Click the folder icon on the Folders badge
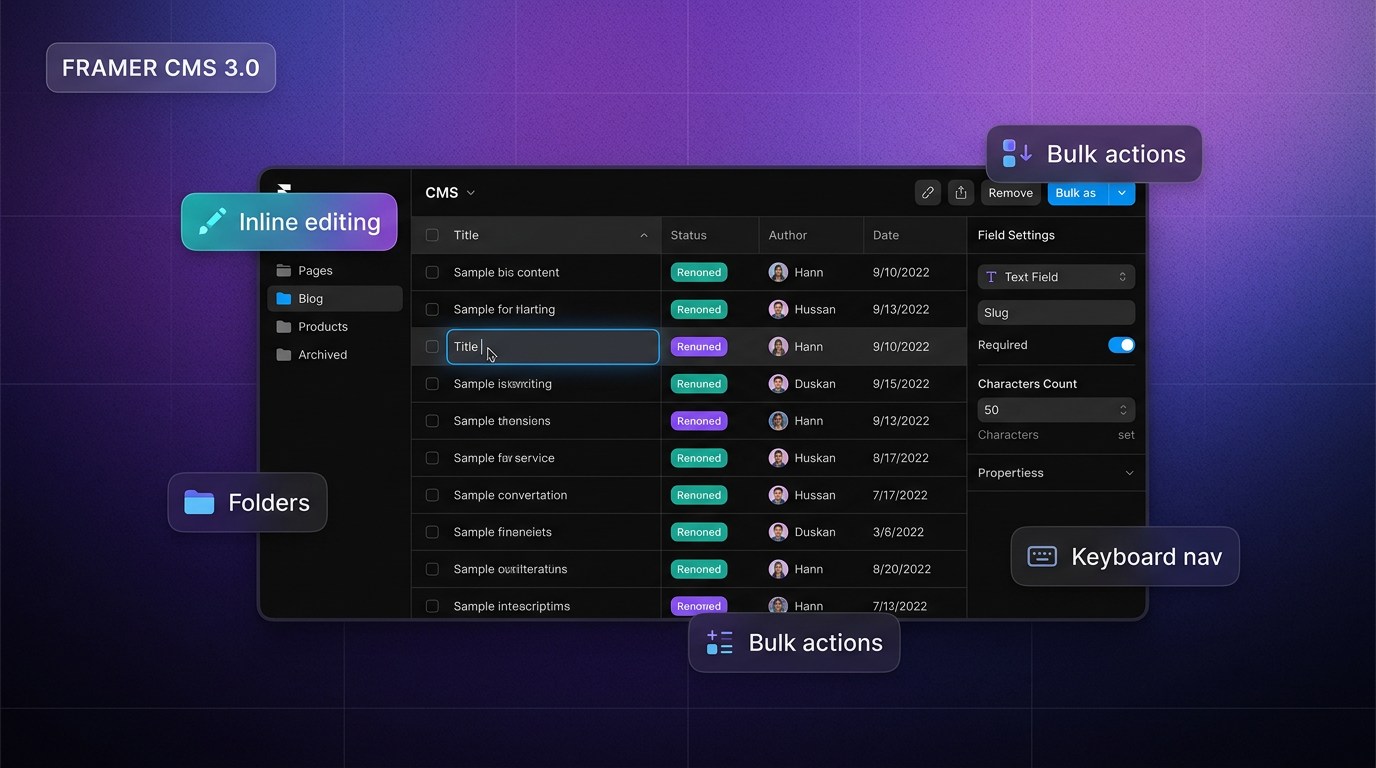 (x=199, y=502)
